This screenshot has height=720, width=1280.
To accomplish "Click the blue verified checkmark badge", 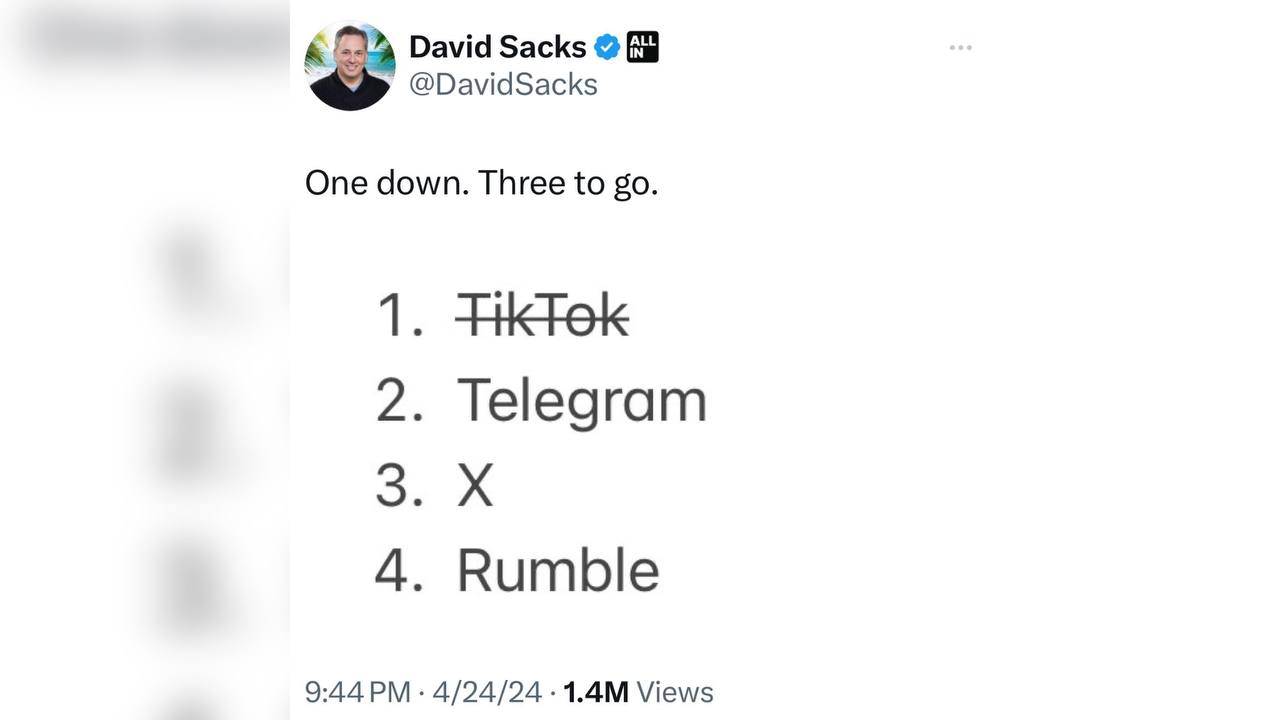I will (x=607, y=47).
